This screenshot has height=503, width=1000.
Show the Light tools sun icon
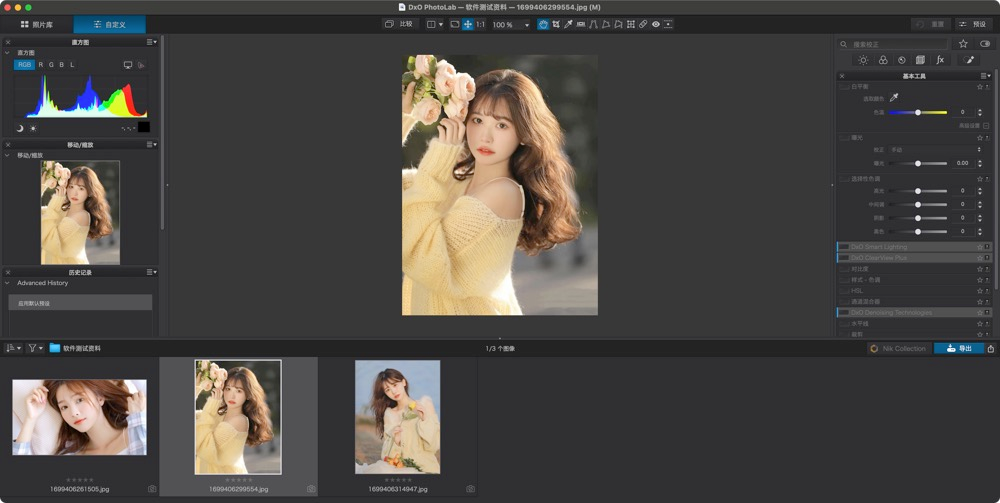click(863, 60)
